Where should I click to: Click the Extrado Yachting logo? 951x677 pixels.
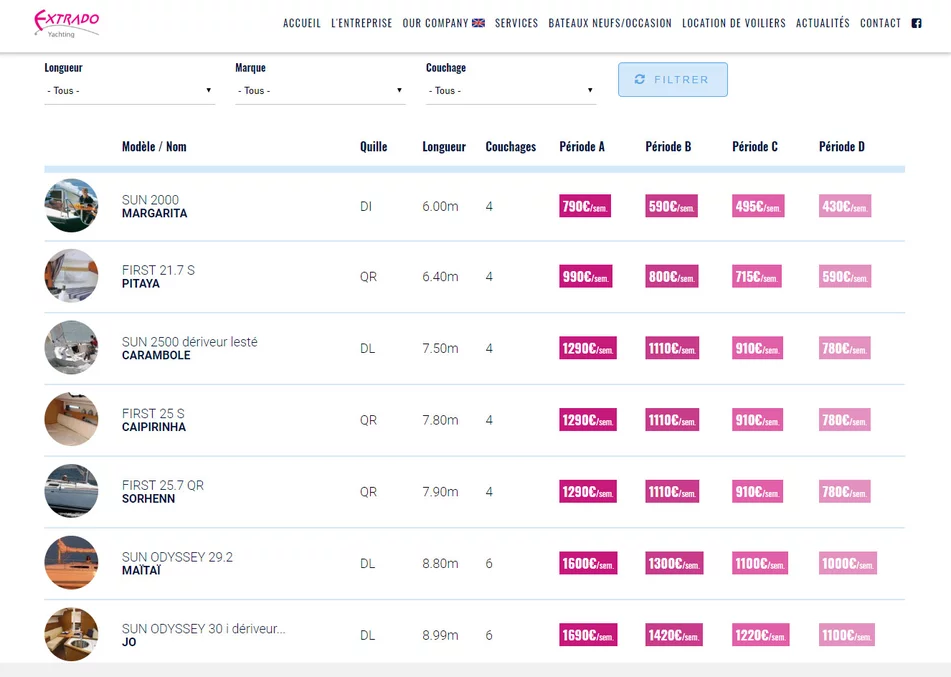click(66, 23)
